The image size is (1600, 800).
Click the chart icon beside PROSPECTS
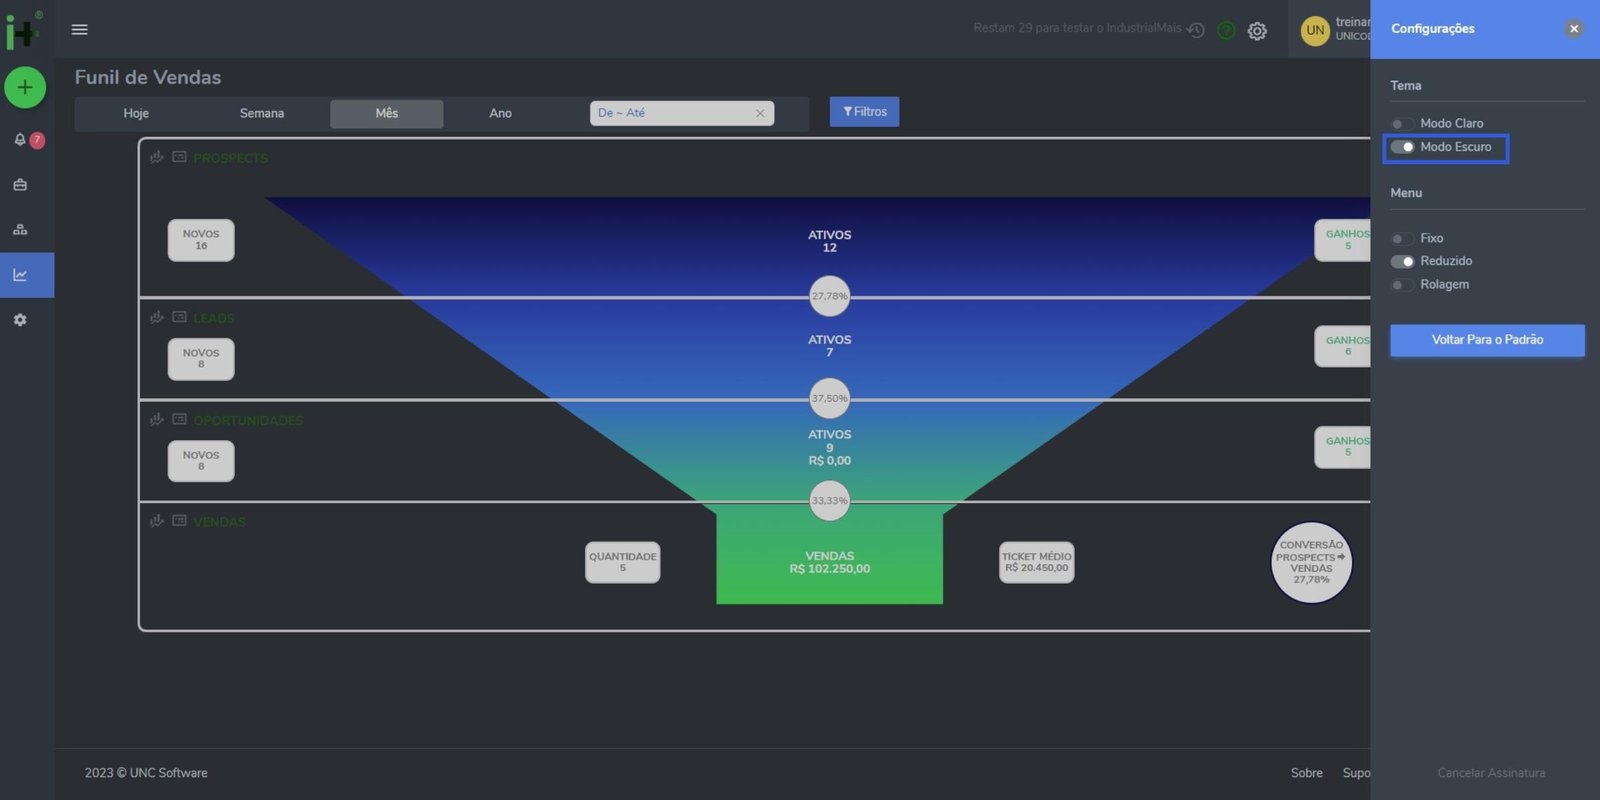tap(157, 157)
